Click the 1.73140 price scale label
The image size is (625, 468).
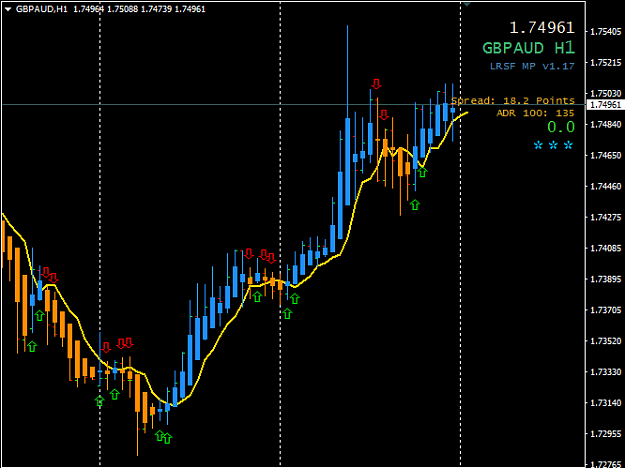click(x=605, y=403)
